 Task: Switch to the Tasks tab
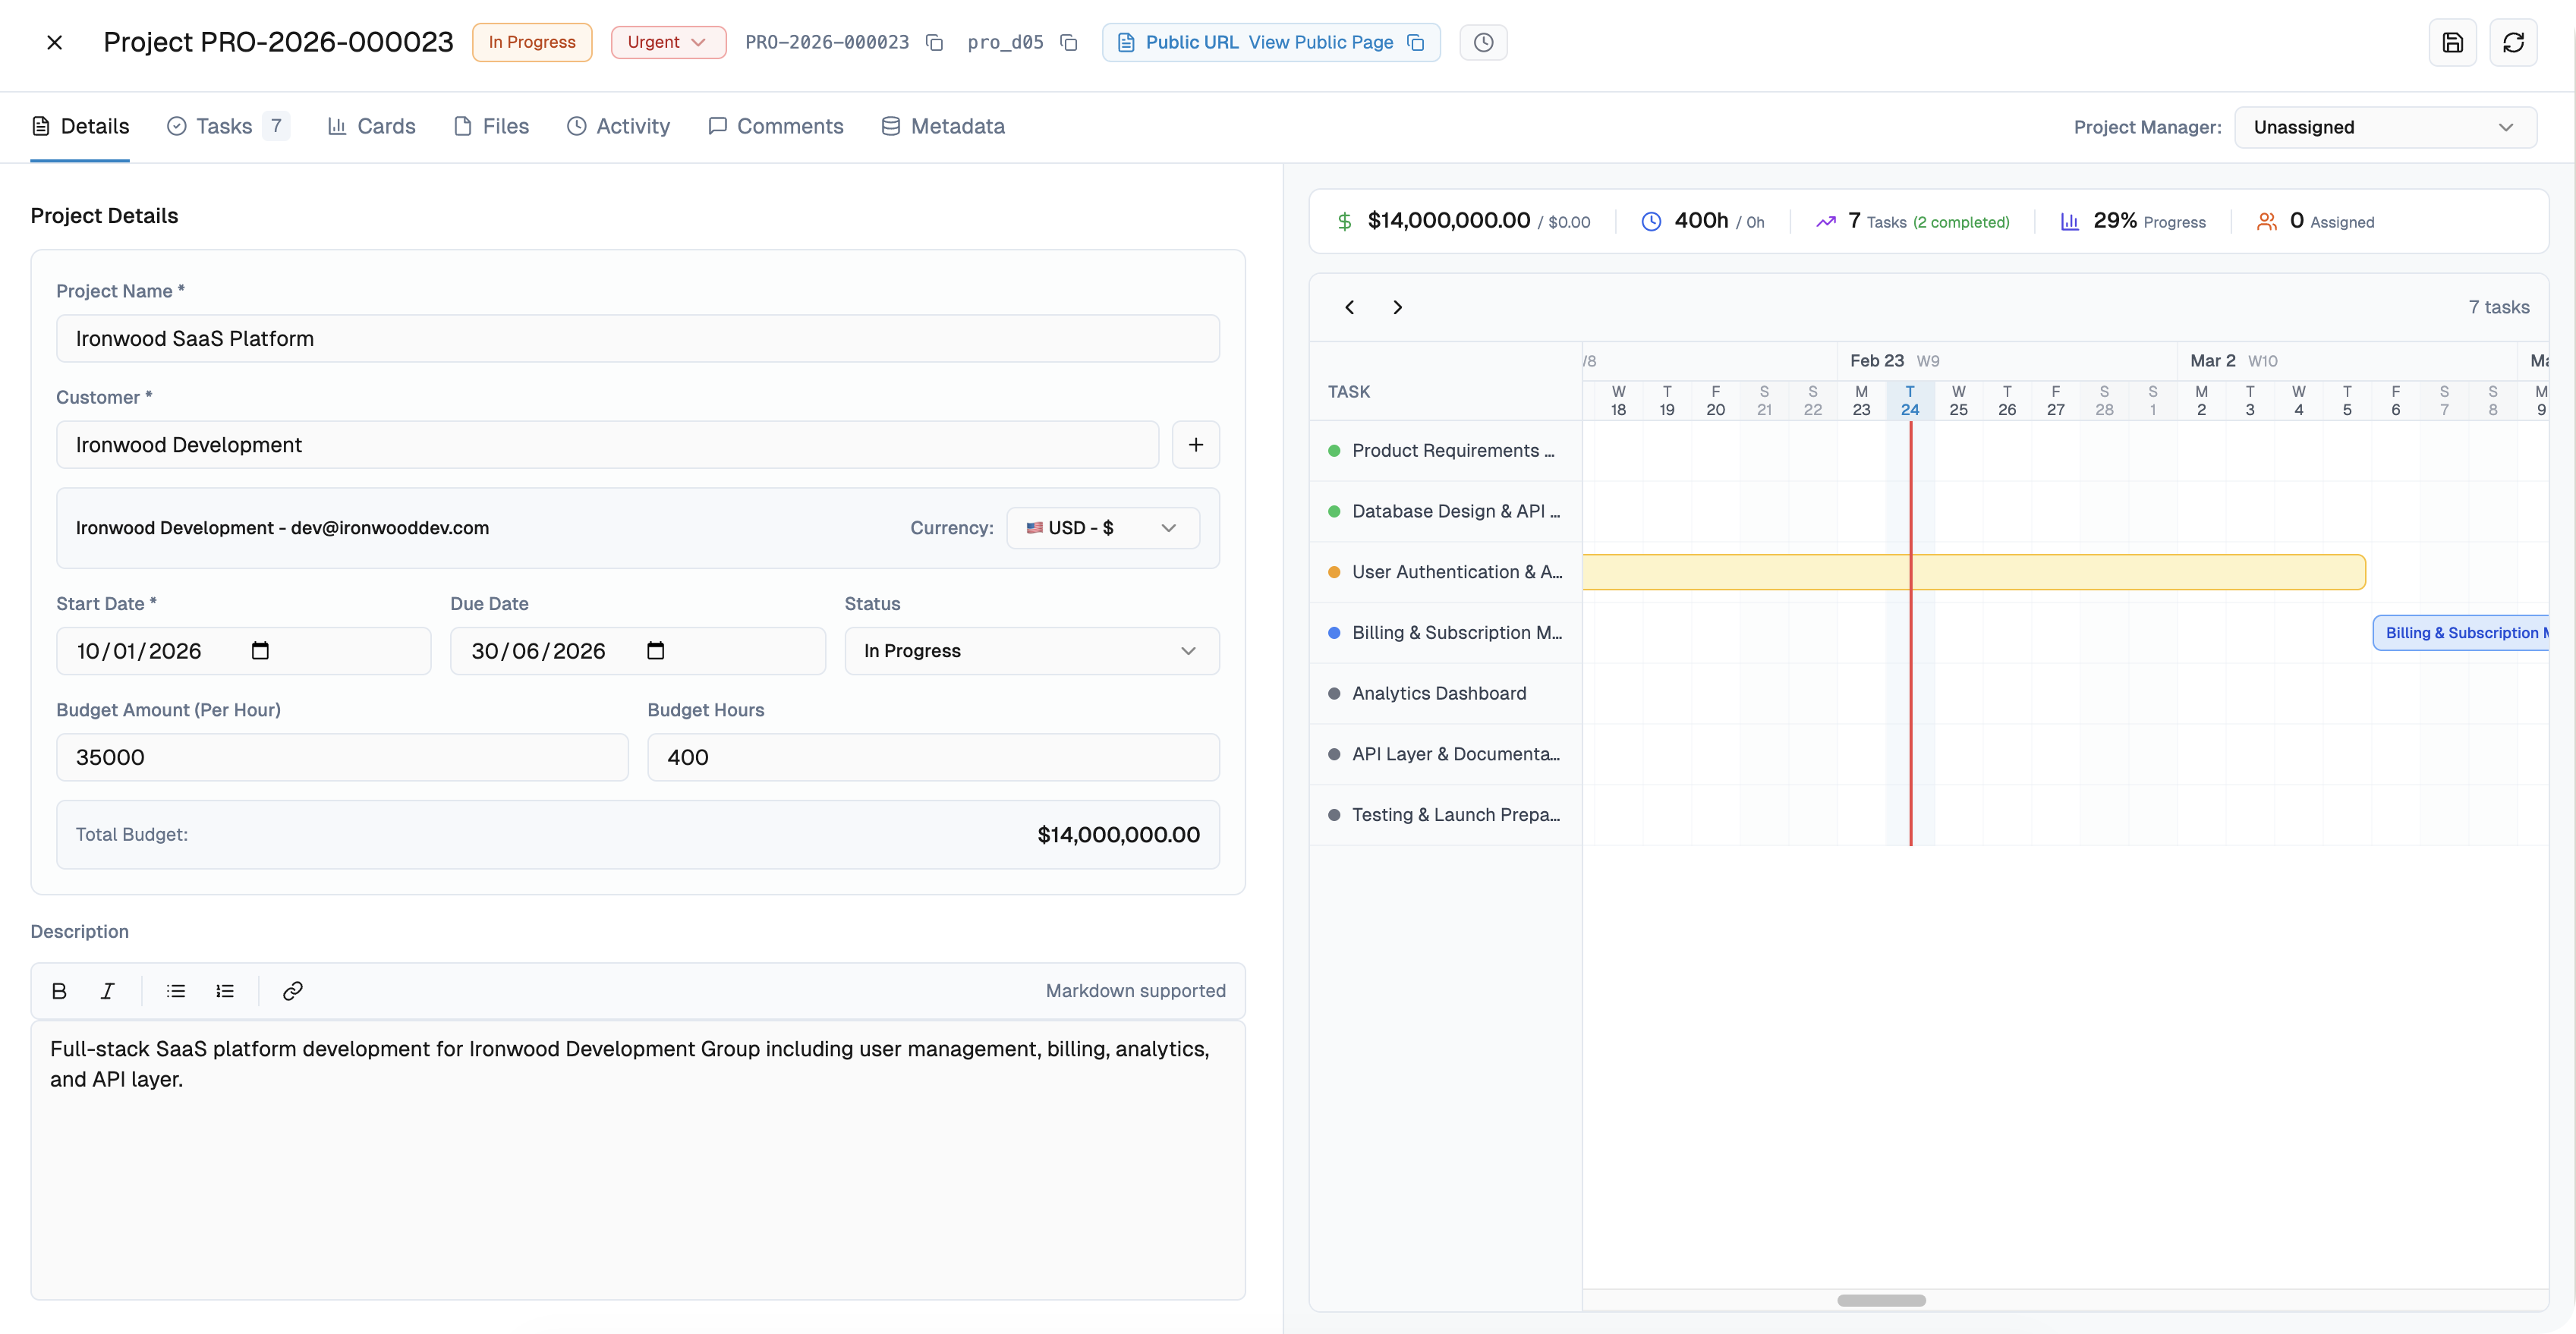pyautogui.click(x=227, y=126)
